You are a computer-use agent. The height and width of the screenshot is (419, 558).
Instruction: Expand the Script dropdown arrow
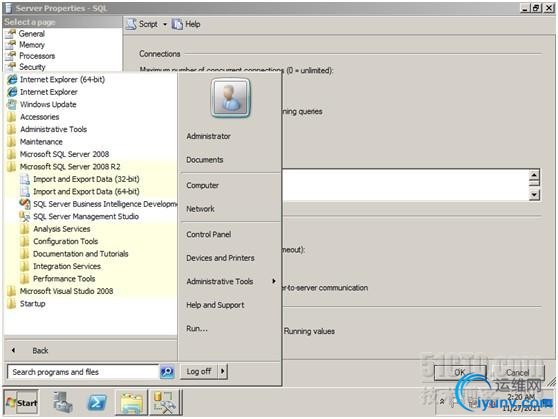click(165, 24)
